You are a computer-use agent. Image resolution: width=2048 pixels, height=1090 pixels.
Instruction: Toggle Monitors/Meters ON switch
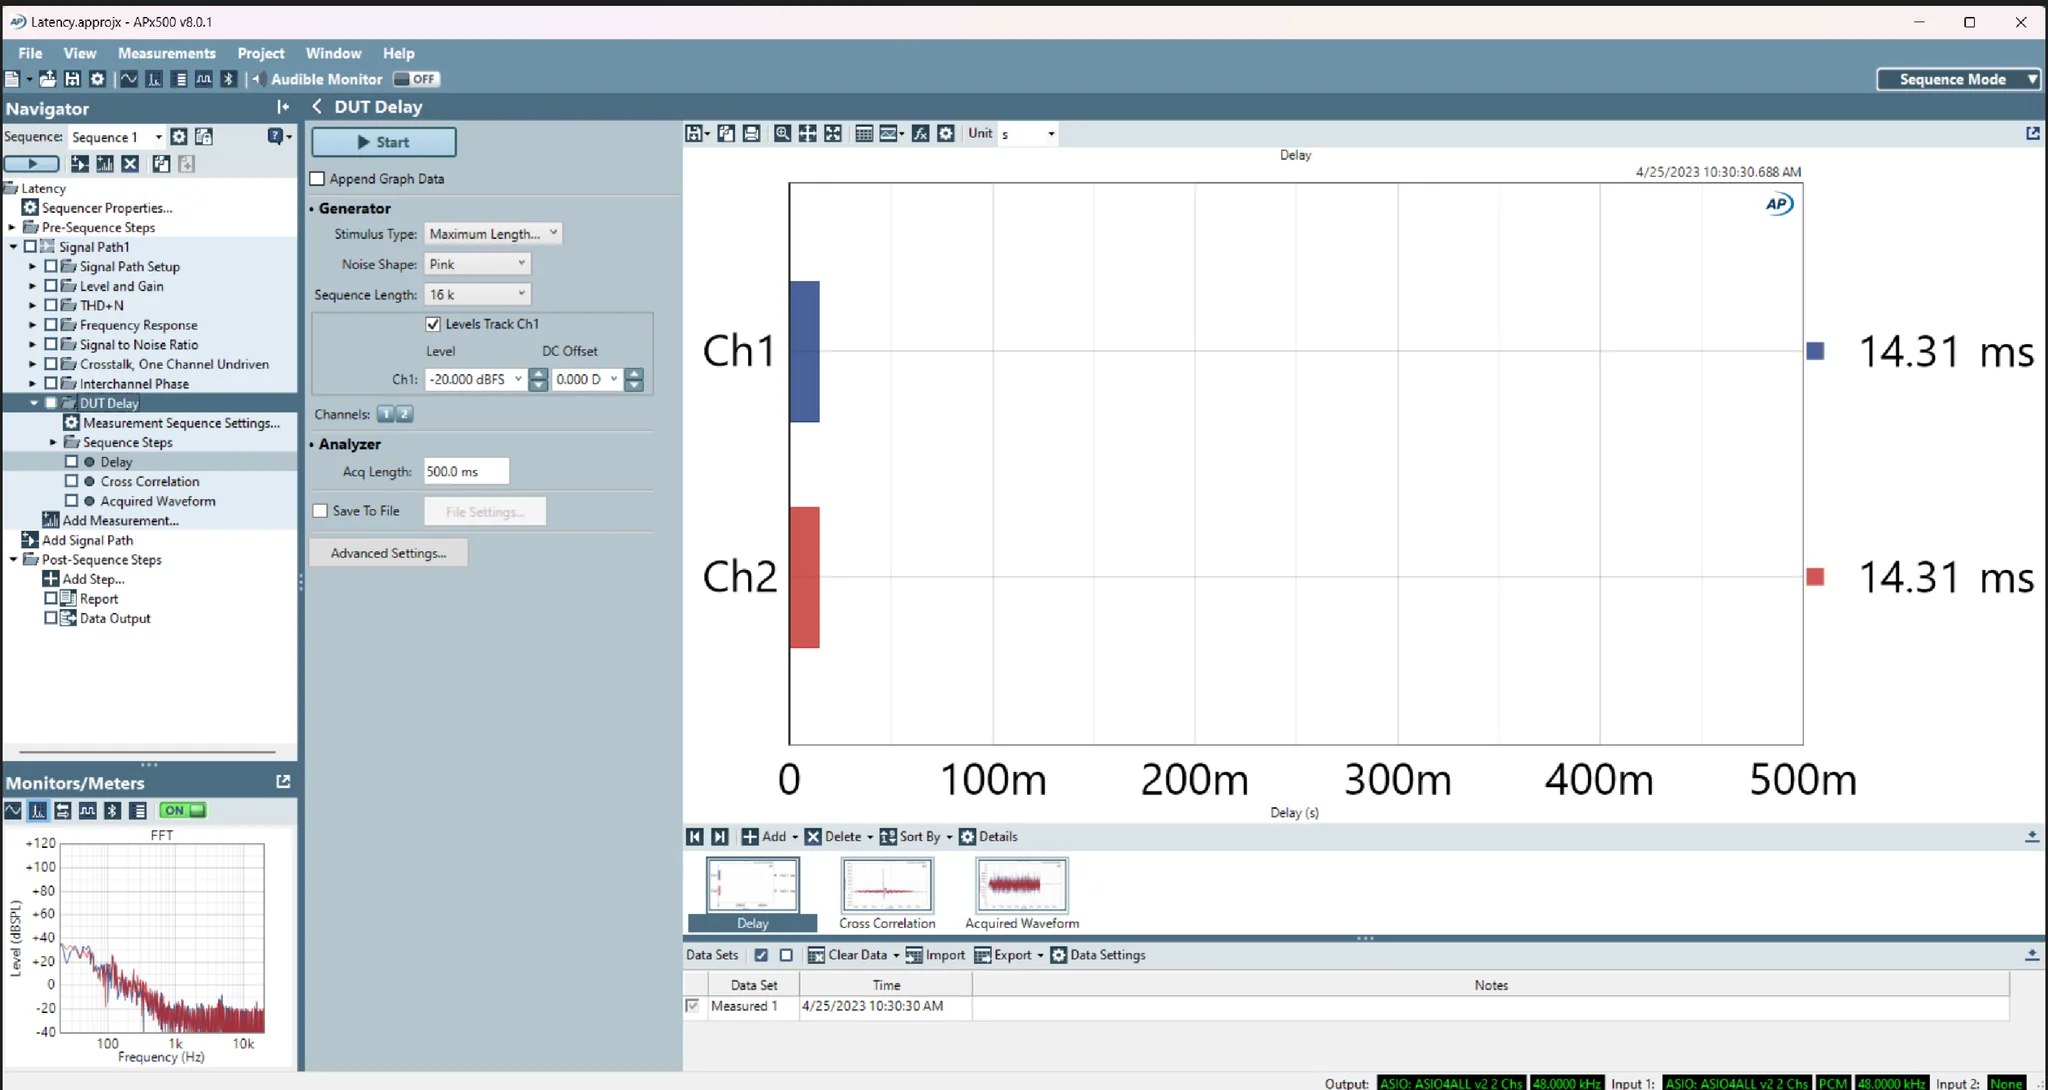click(184, 811)
